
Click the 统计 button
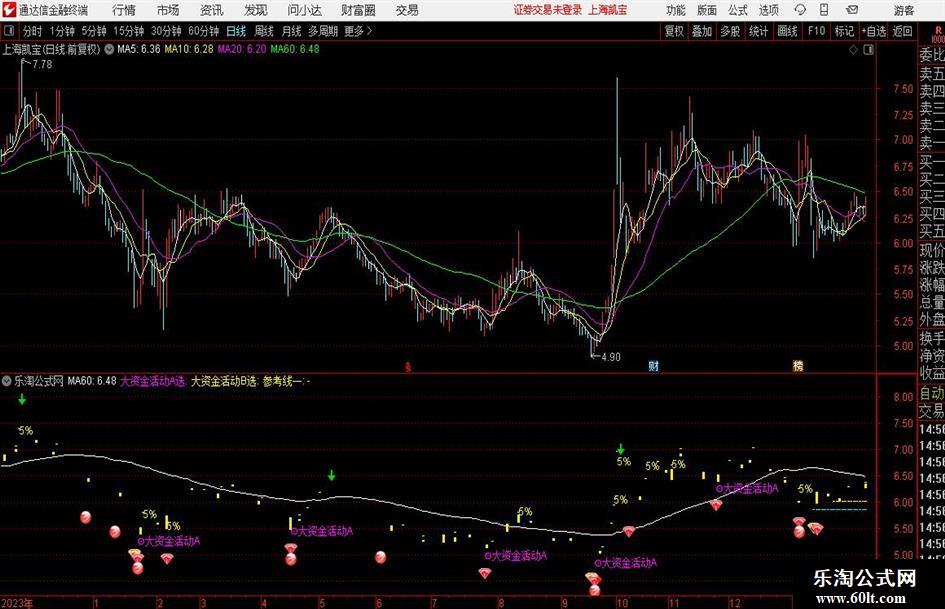pyautogui.click(x=758, y=31)
